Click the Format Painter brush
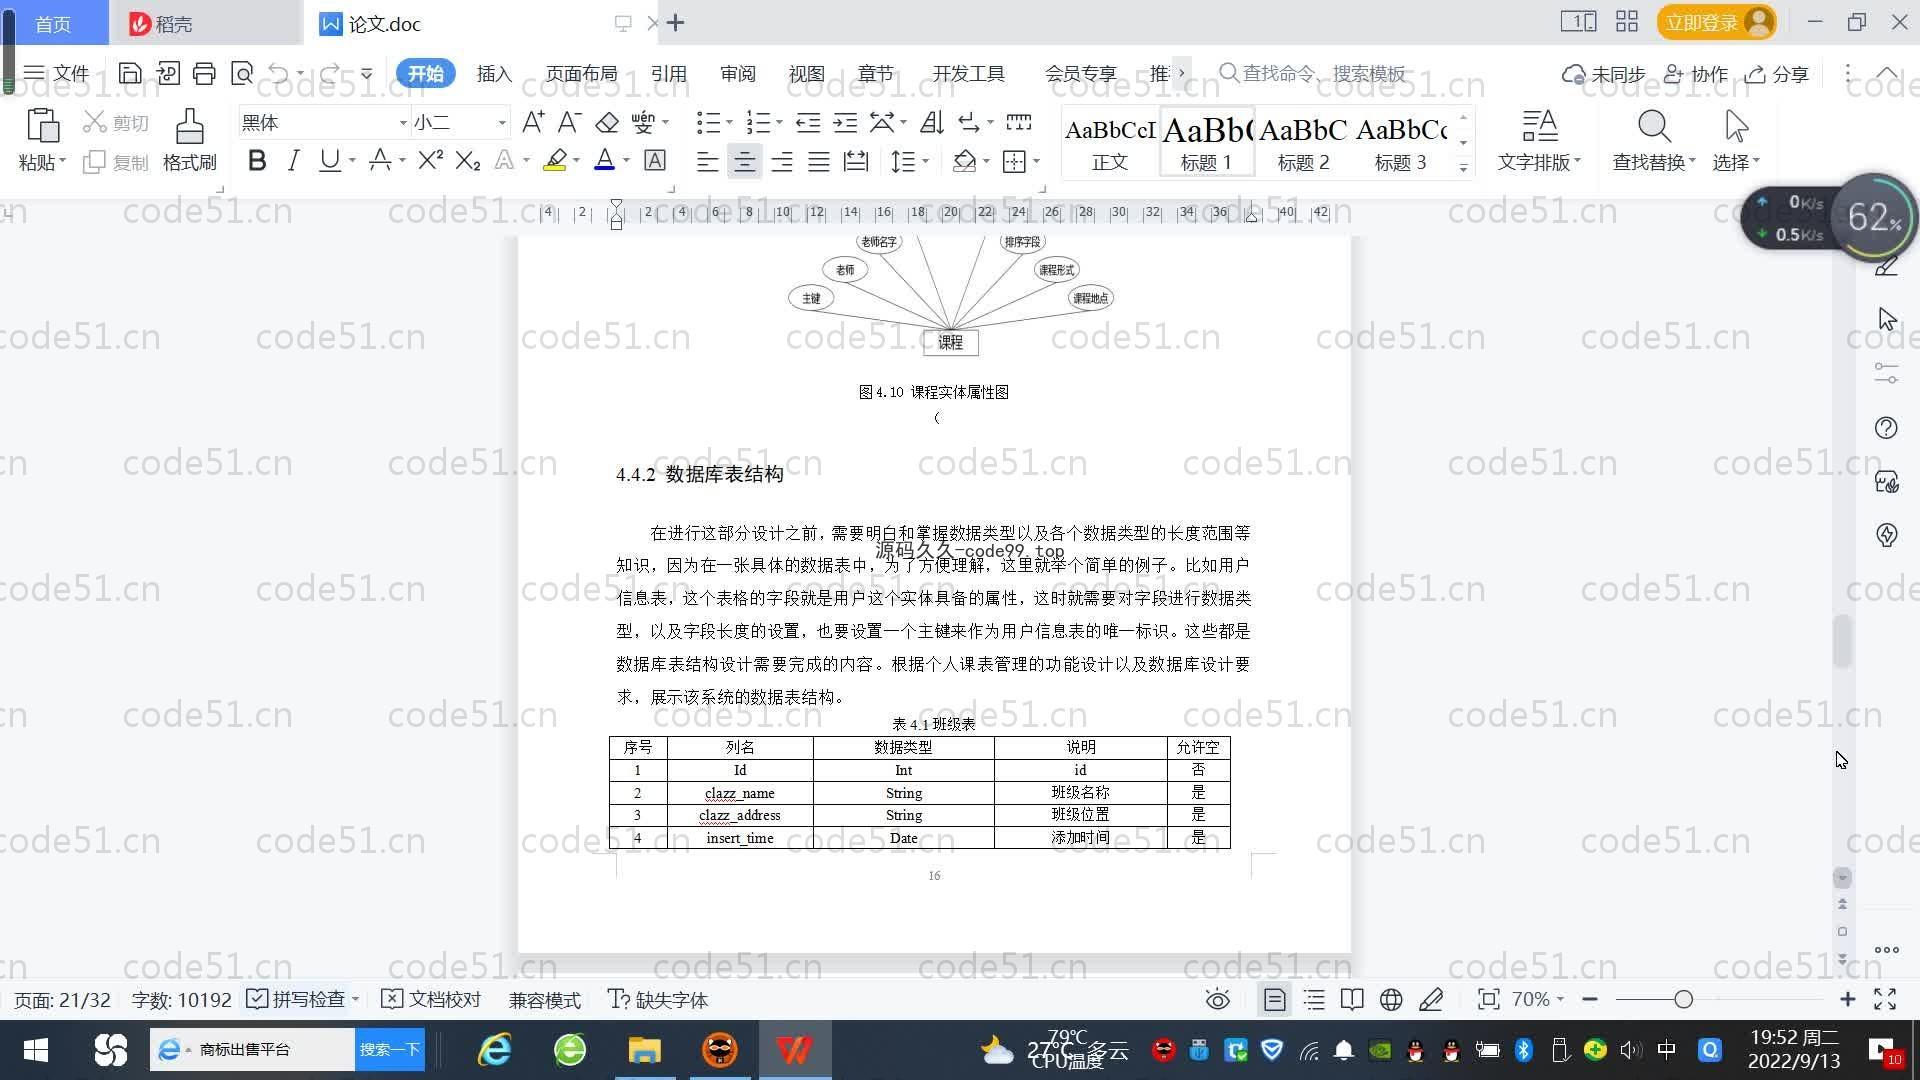 [x=189, y=140]
